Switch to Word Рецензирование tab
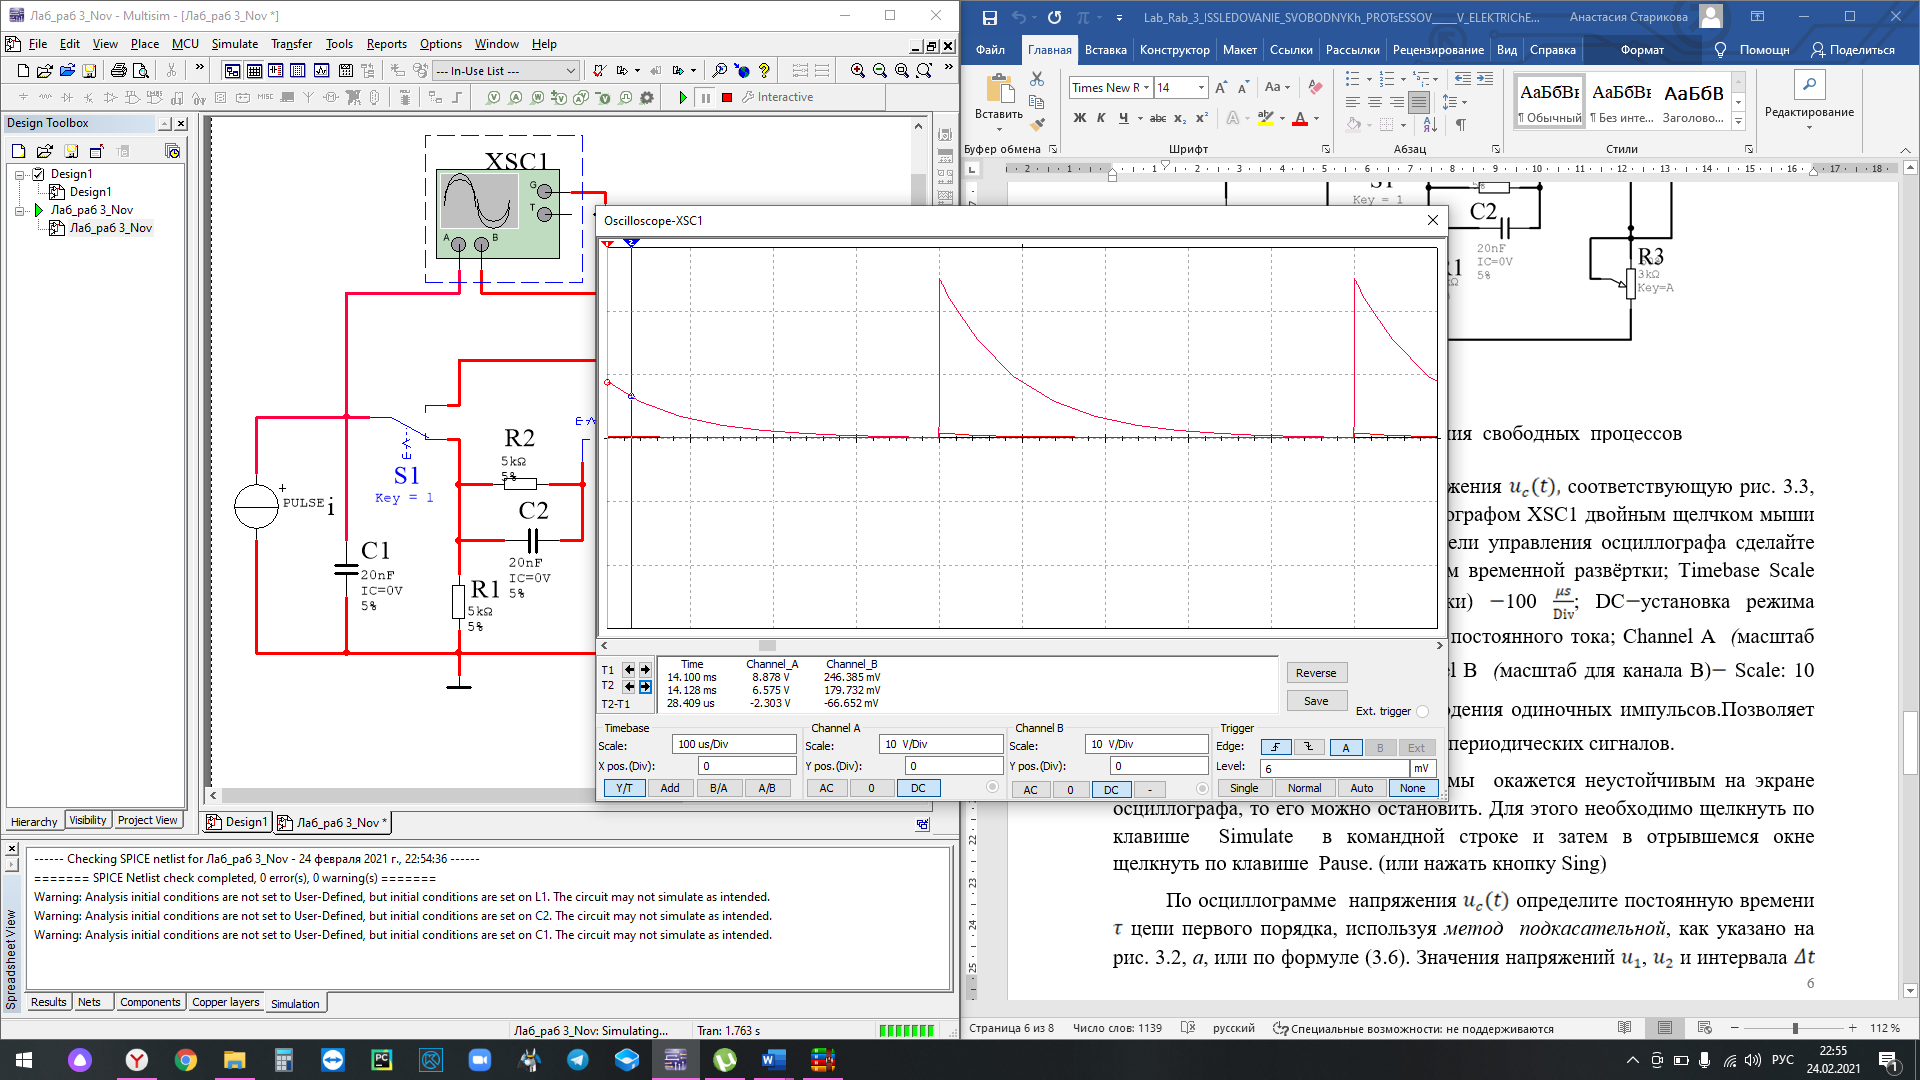Screen dimensions: 1920x1080 point(1438,50)
